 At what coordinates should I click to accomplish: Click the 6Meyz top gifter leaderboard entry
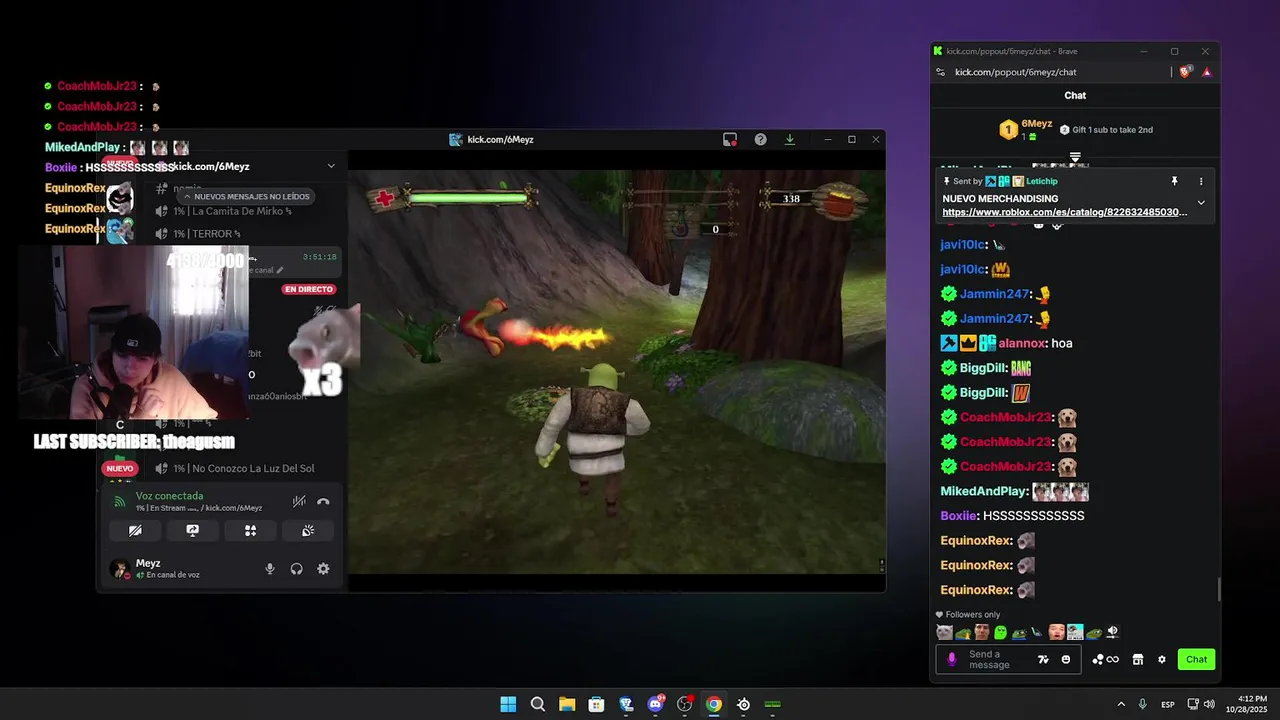(x=1025, y=129)
